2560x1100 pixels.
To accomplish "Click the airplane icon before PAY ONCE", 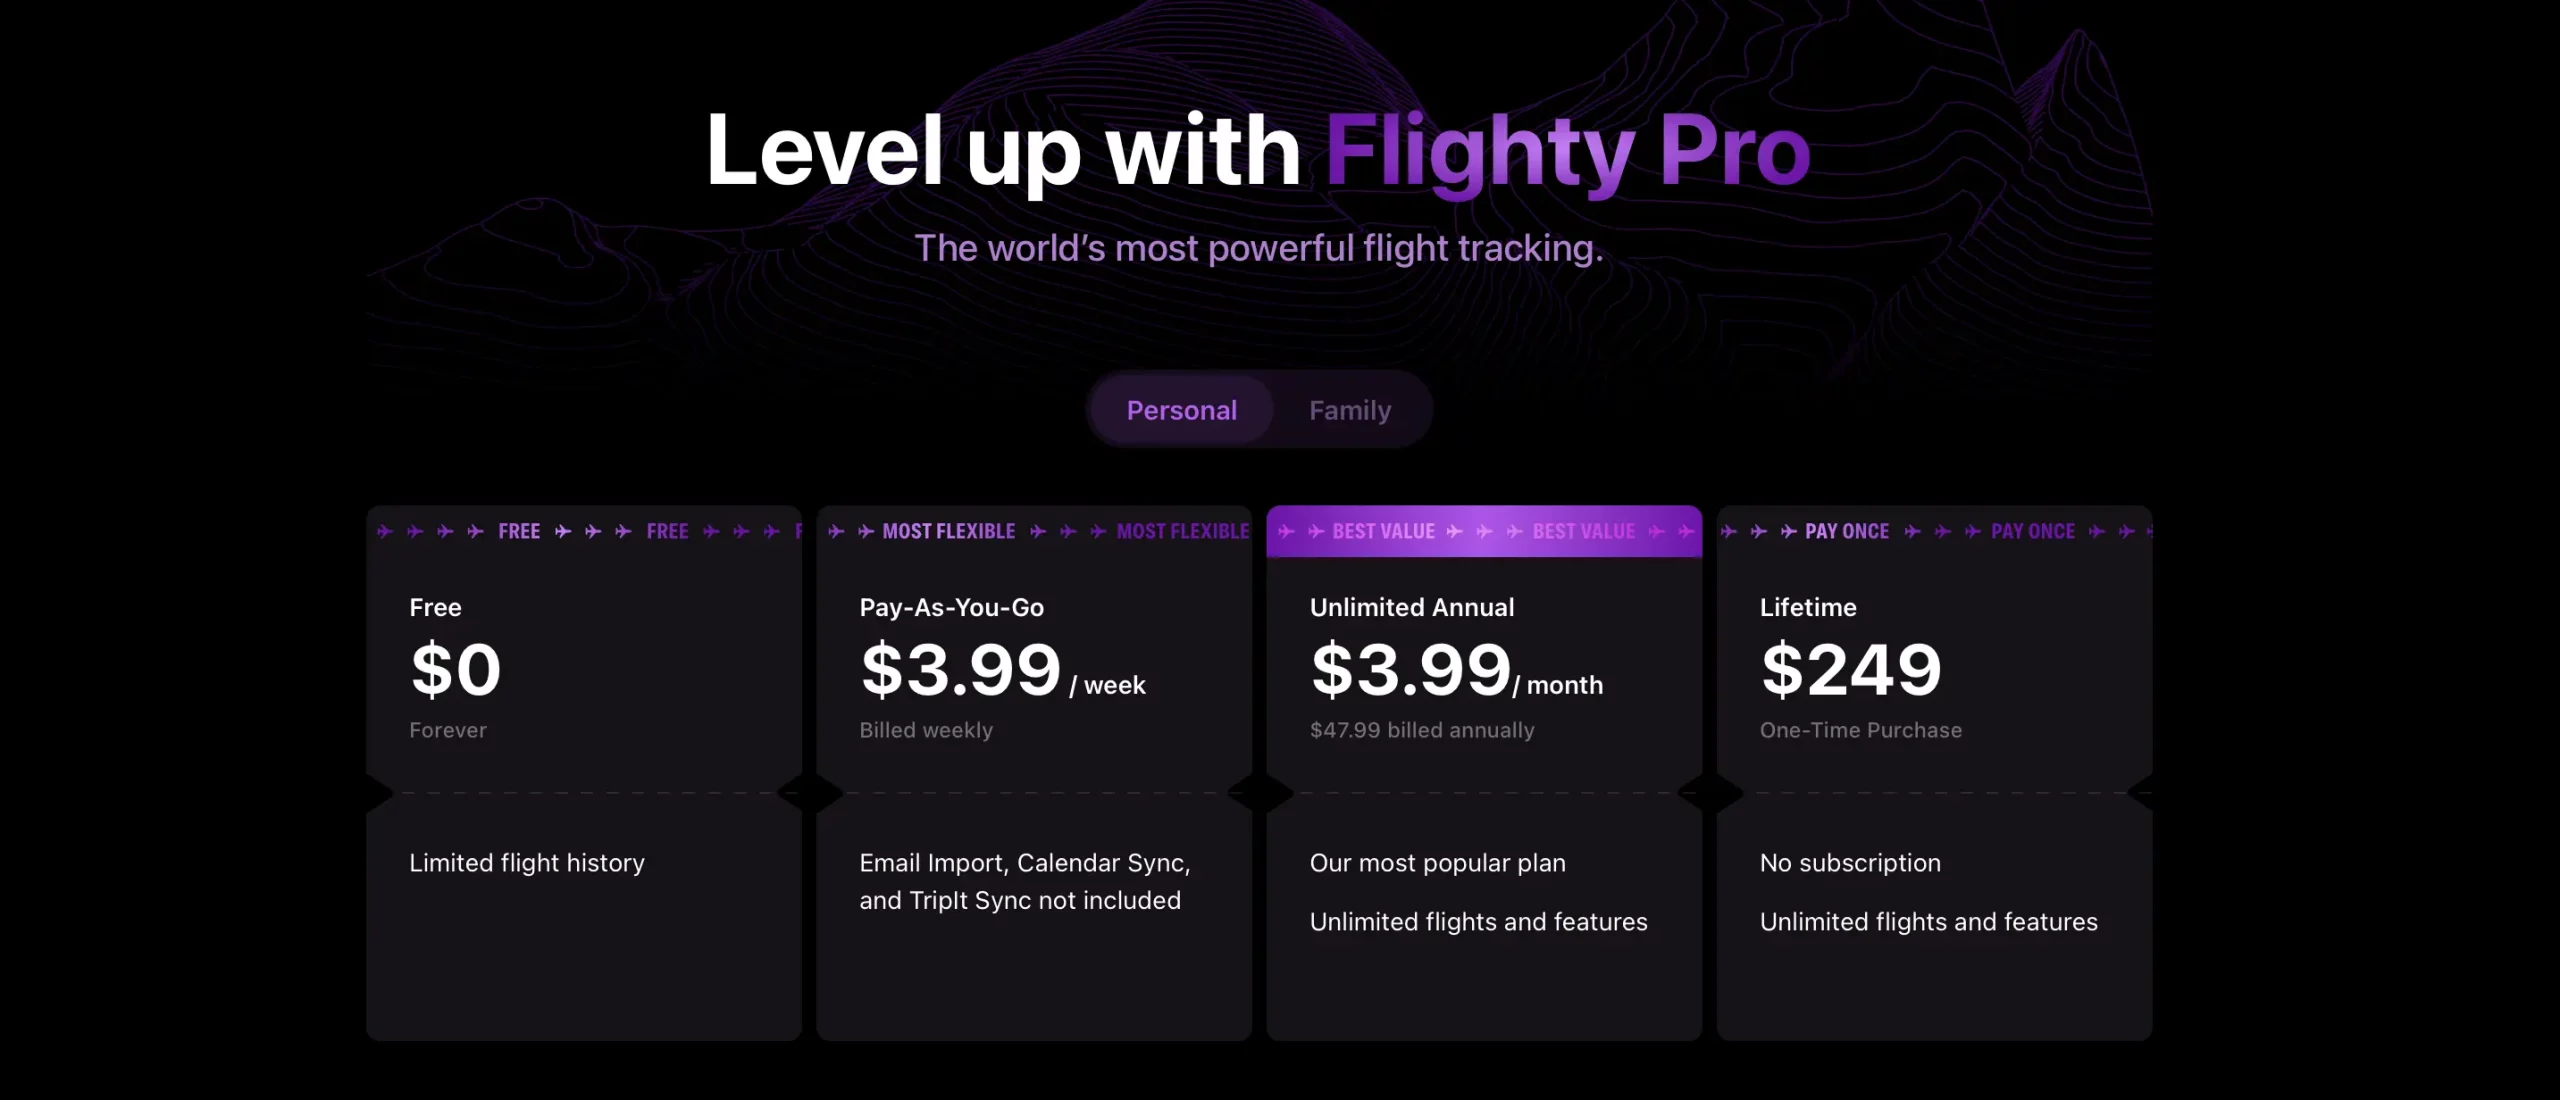I will (x=1789, y=531).
